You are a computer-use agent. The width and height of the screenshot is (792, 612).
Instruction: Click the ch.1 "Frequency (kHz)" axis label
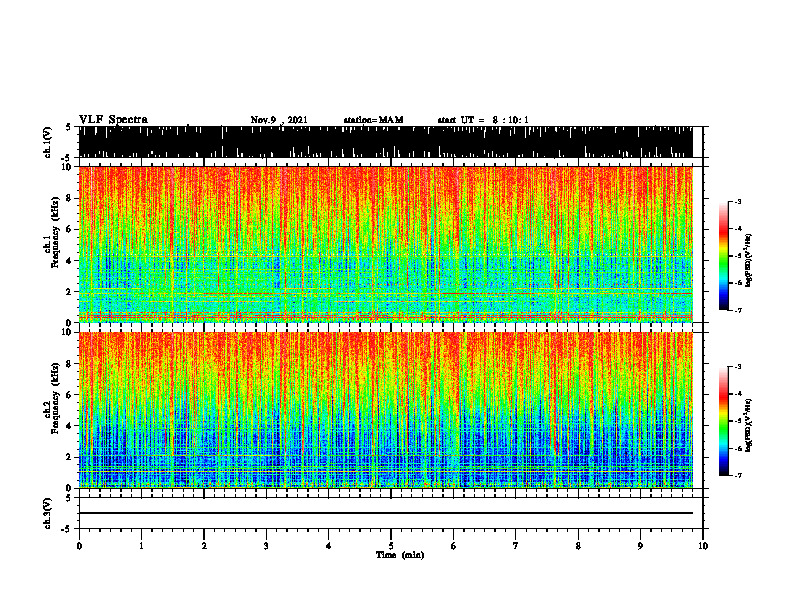56,232
